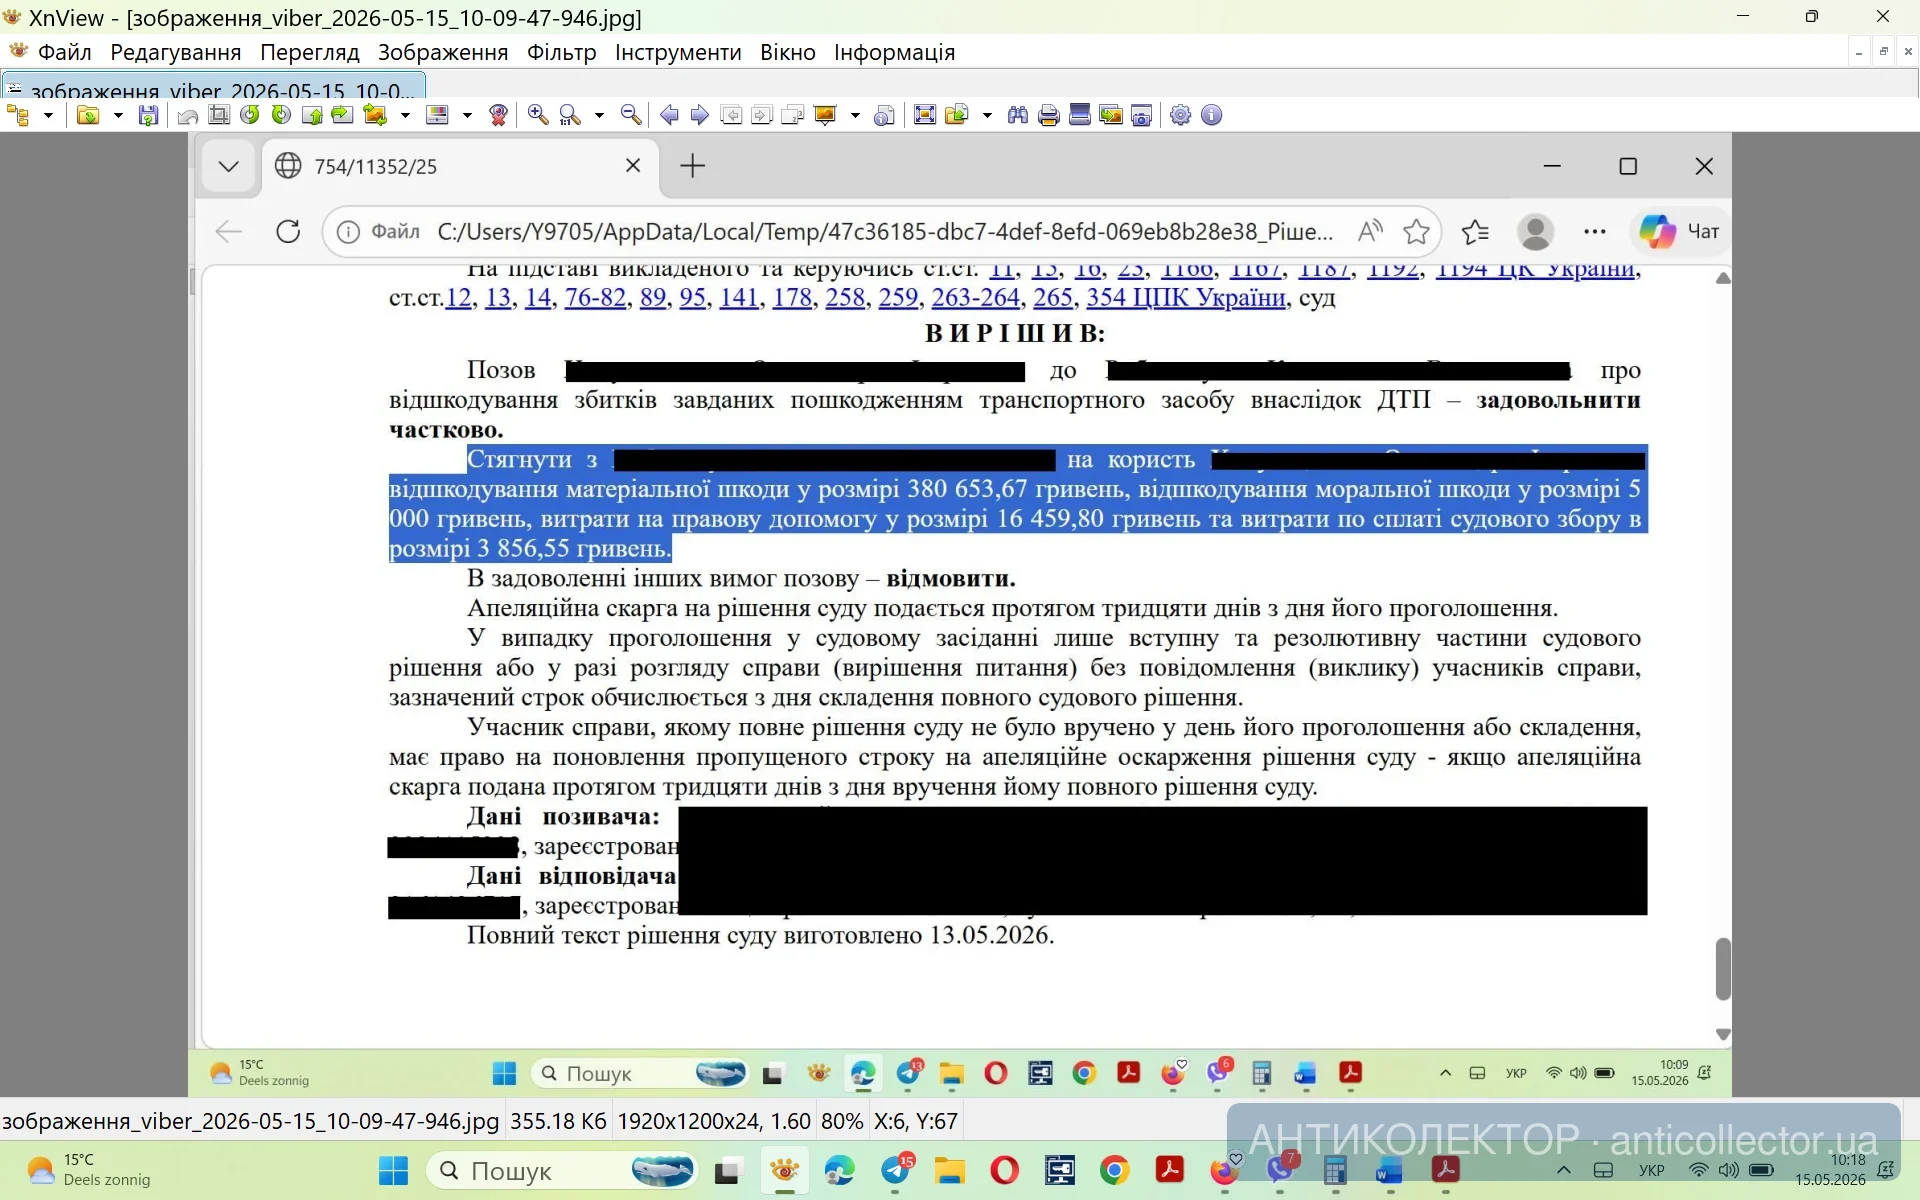
Task: Click the red-eye correction icon
Action: [x=498, y=115]
